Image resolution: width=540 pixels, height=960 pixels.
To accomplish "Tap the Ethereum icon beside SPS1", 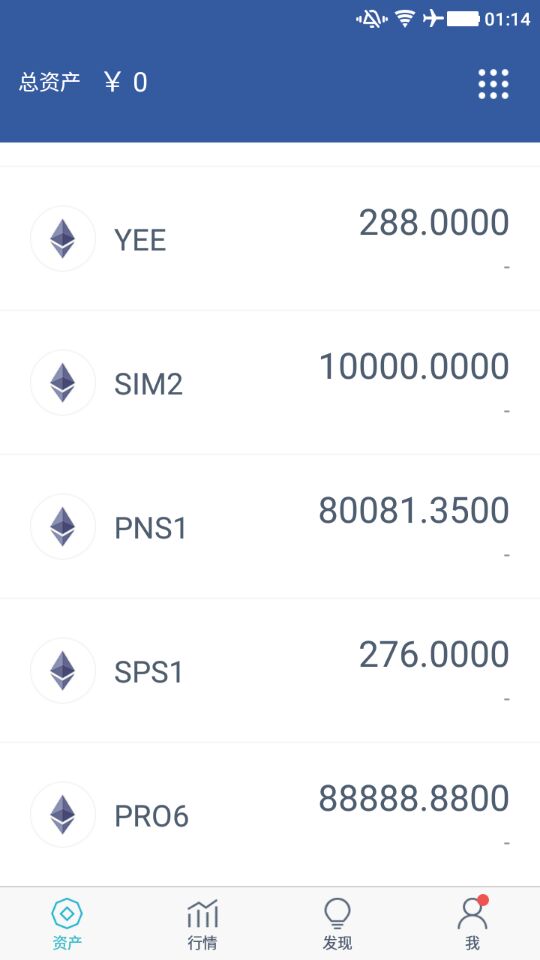I will click(x=62, y=670).
